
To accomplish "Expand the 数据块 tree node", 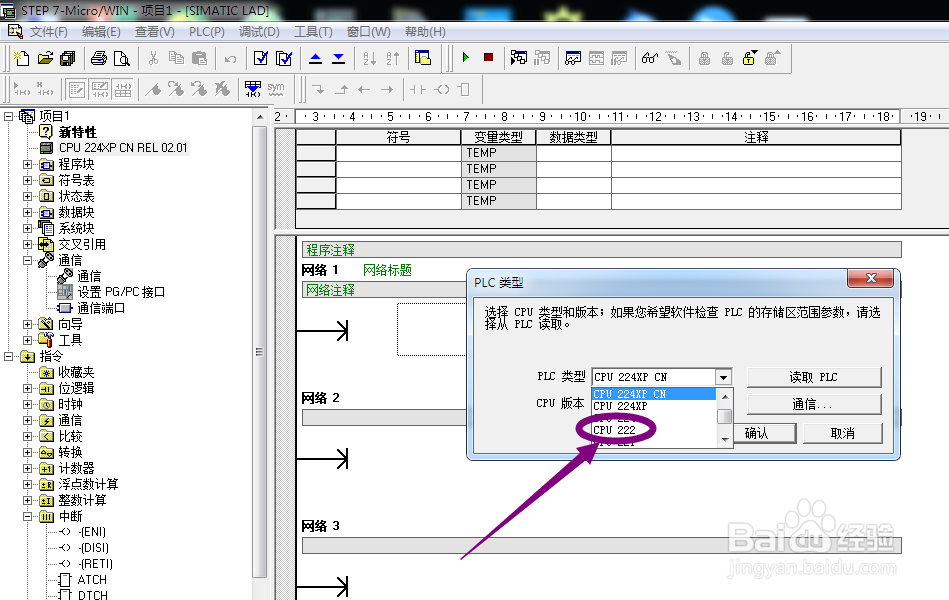I will (27, 212).
